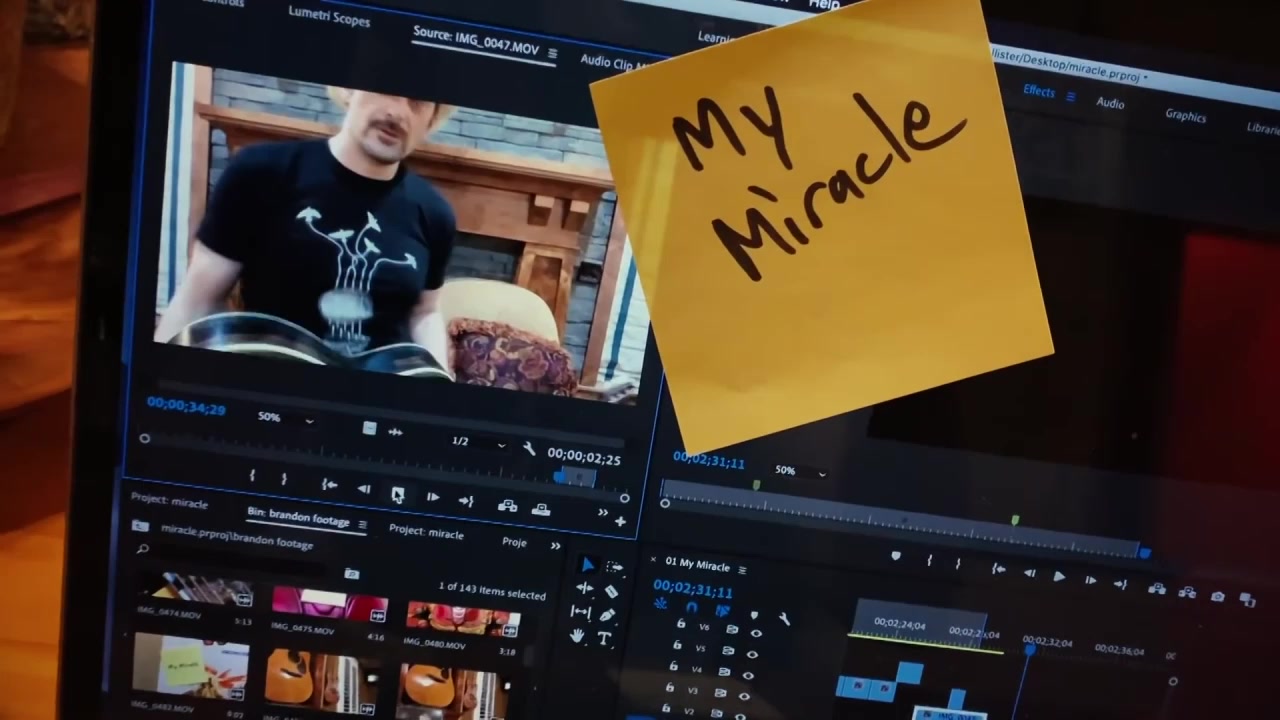Select the Razor tool
Image resolution: width=1280 pixels, height=720 pixels.
point(611,591)
